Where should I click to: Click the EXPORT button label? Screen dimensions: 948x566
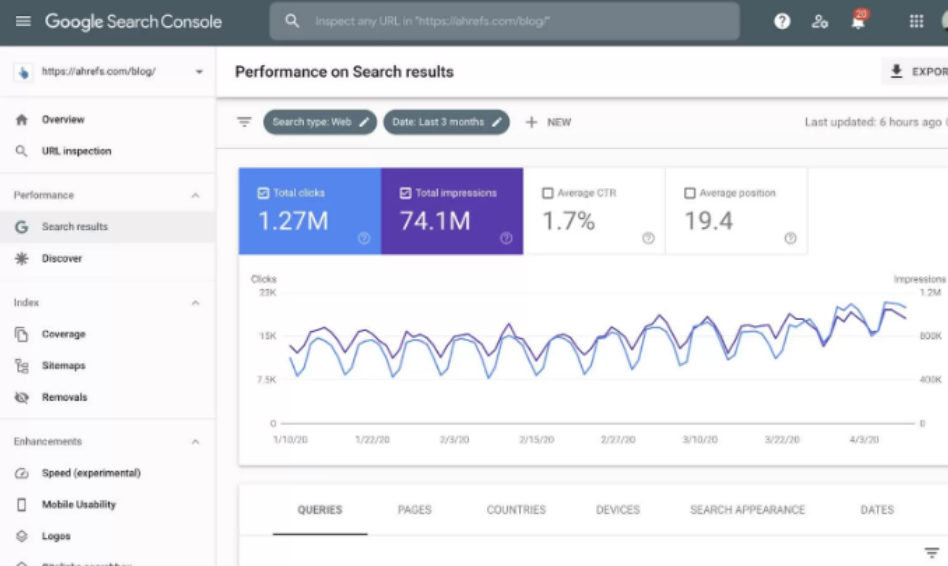[x=930, y=72]
